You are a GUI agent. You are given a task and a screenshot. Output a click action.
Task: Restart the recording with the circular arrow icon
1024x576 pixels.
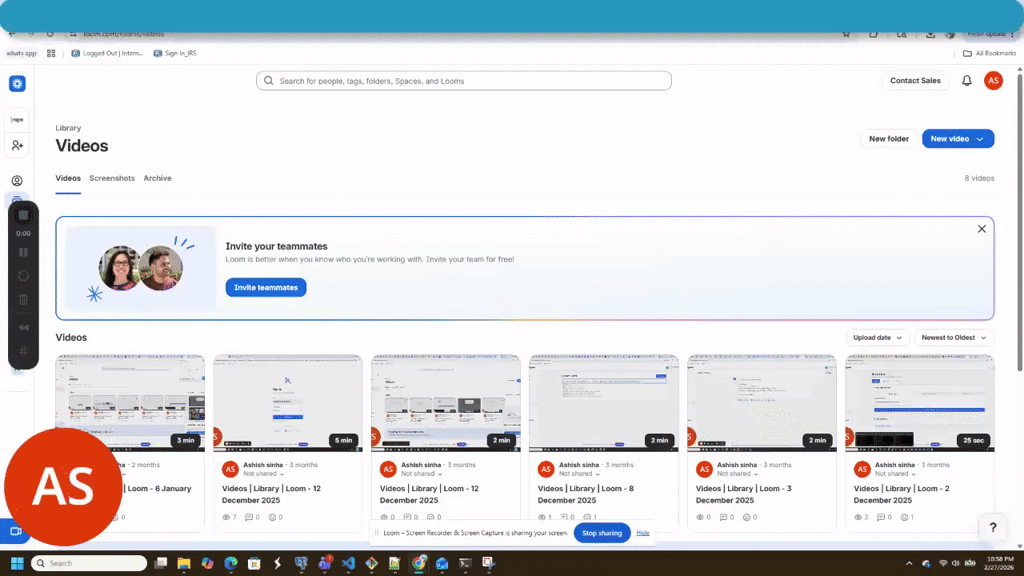pos(24,276)
